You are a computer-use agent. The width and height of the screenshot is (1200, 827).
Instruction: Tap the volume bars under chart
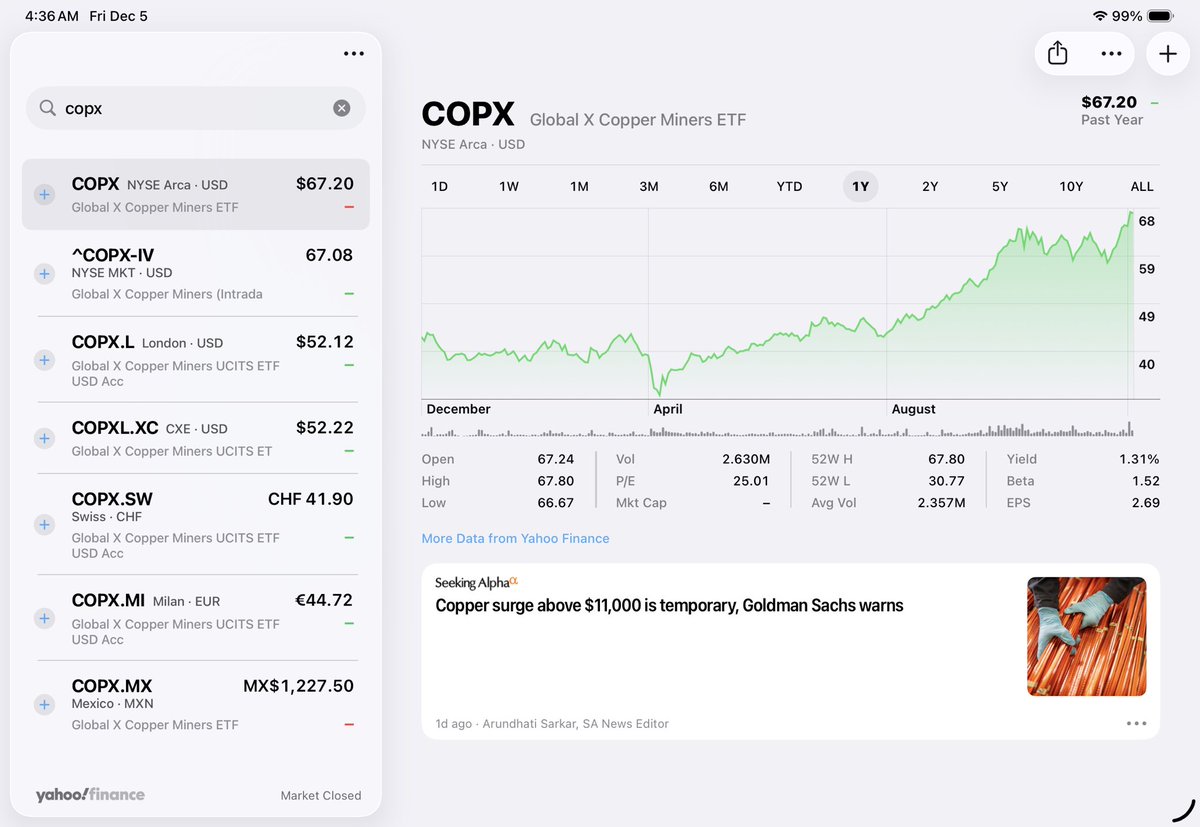coord(777,430)
